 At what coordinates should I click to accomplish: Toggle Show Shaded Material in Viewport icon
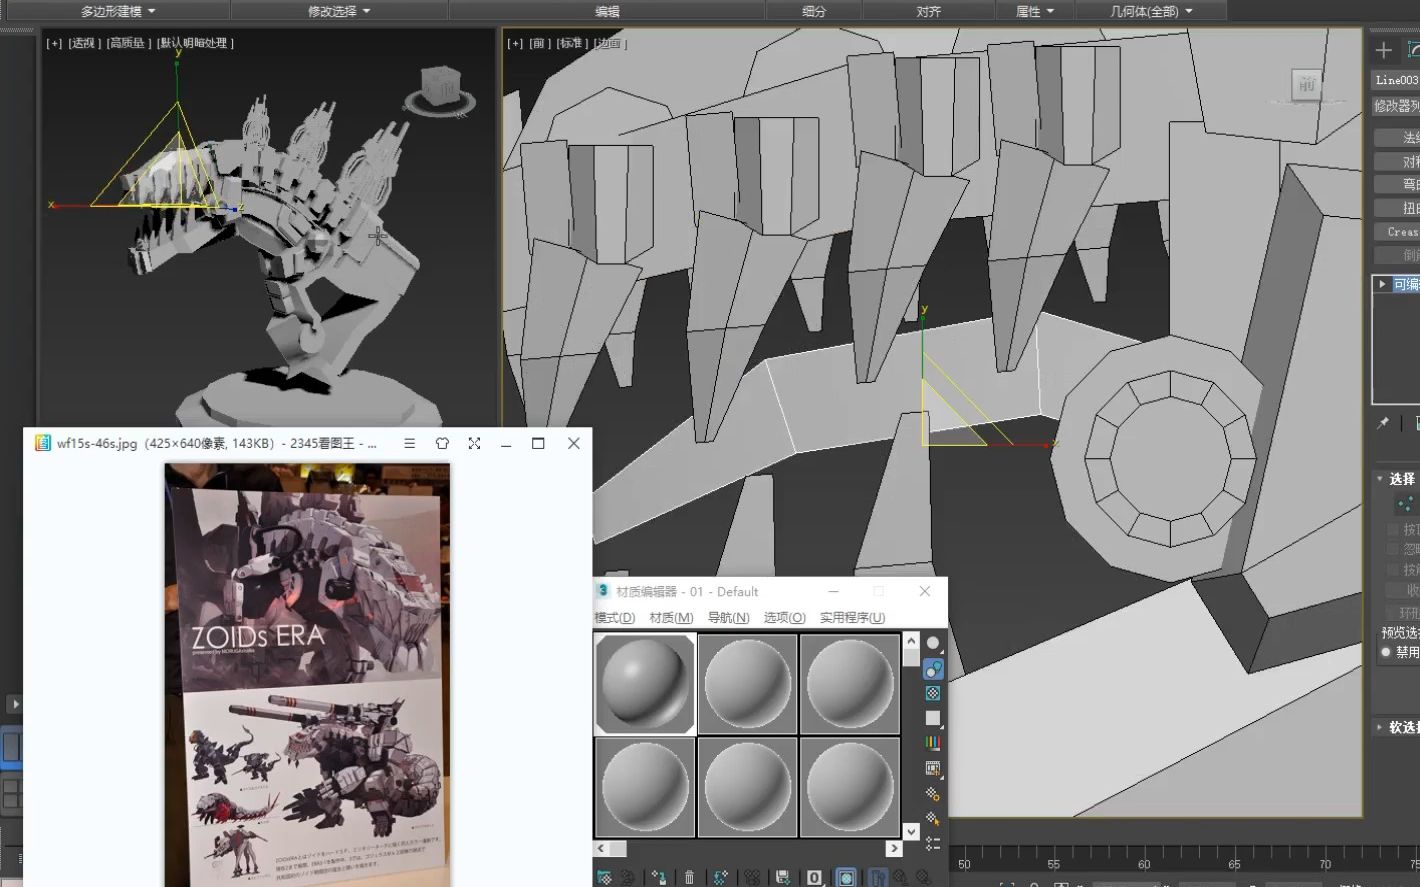(847, 876)
